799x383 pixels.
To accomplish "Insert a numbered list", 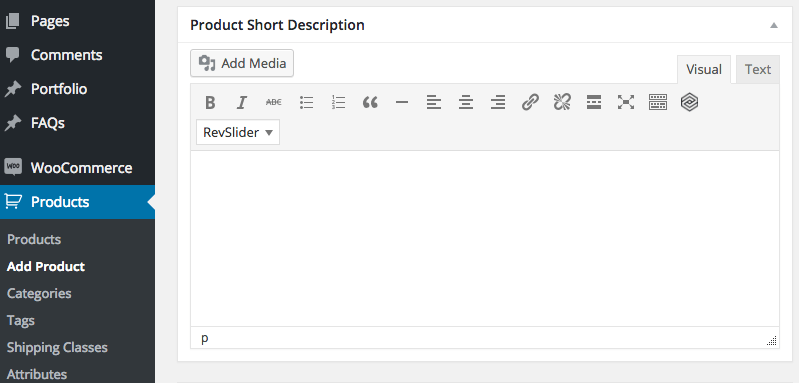I will click(x=338, y=102).
